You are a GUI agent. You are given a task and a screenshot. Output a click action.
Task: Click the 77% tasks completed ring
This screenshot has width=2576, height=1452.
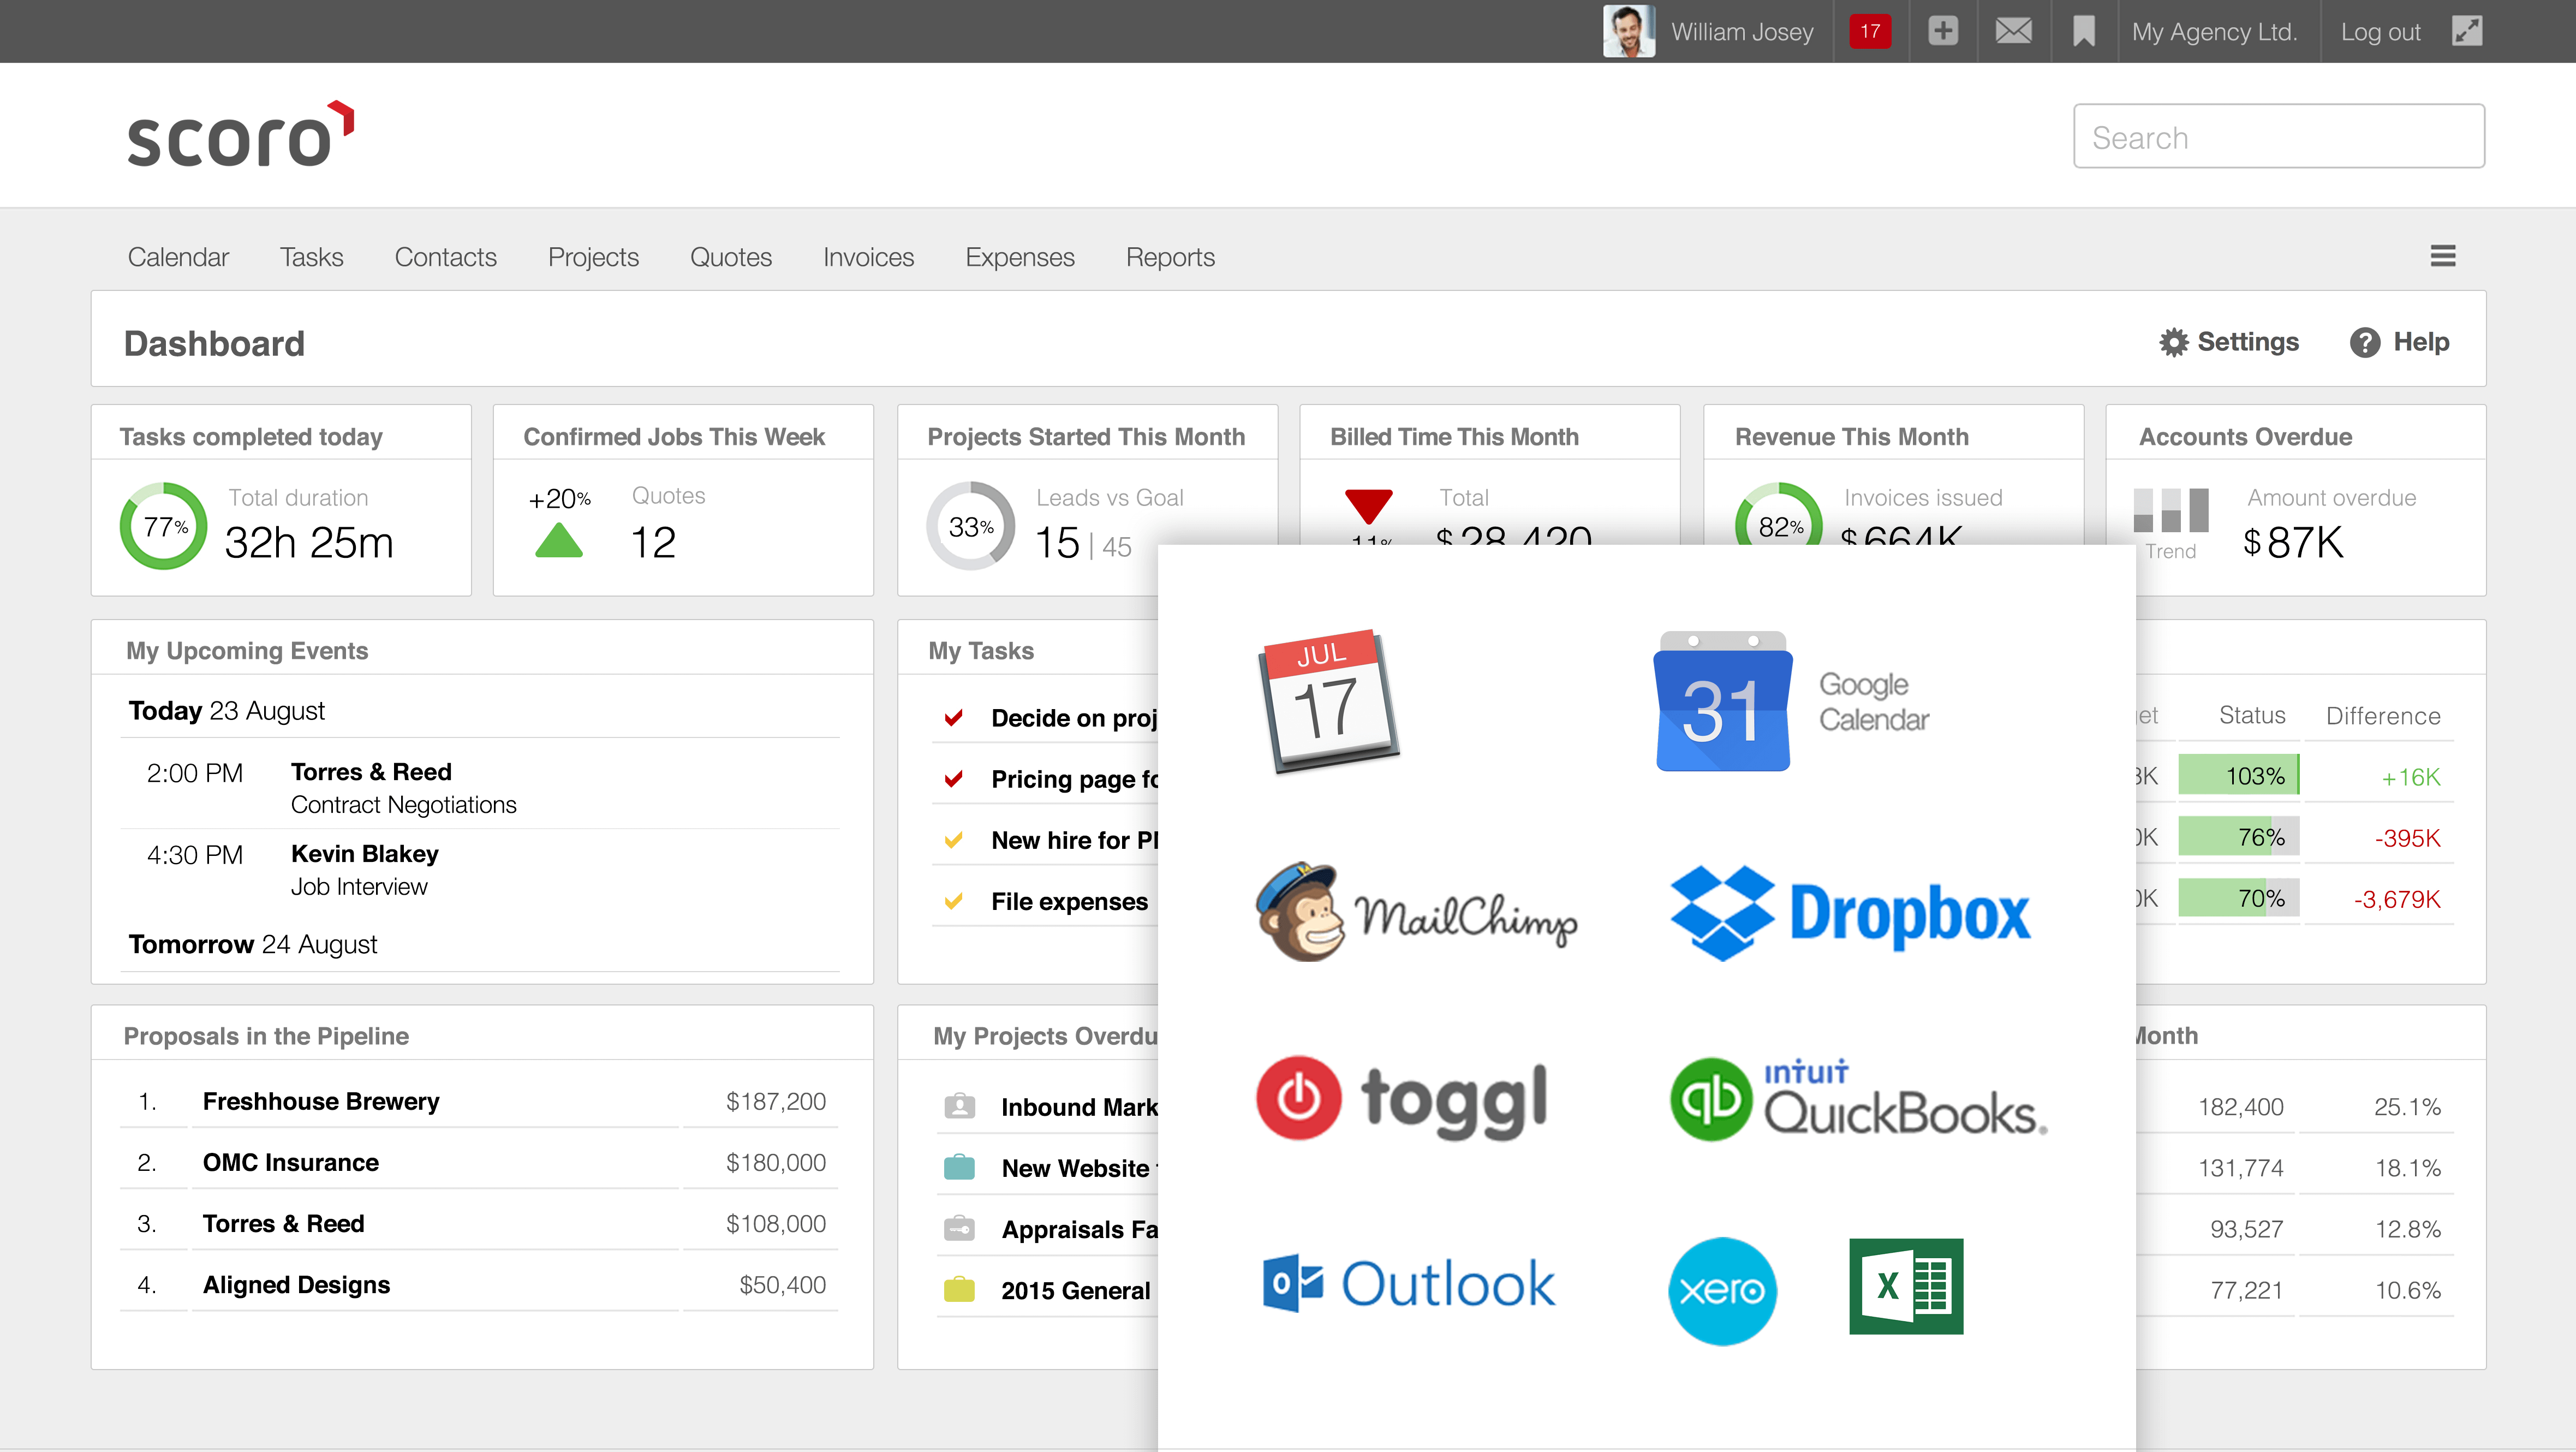[164, 525]
